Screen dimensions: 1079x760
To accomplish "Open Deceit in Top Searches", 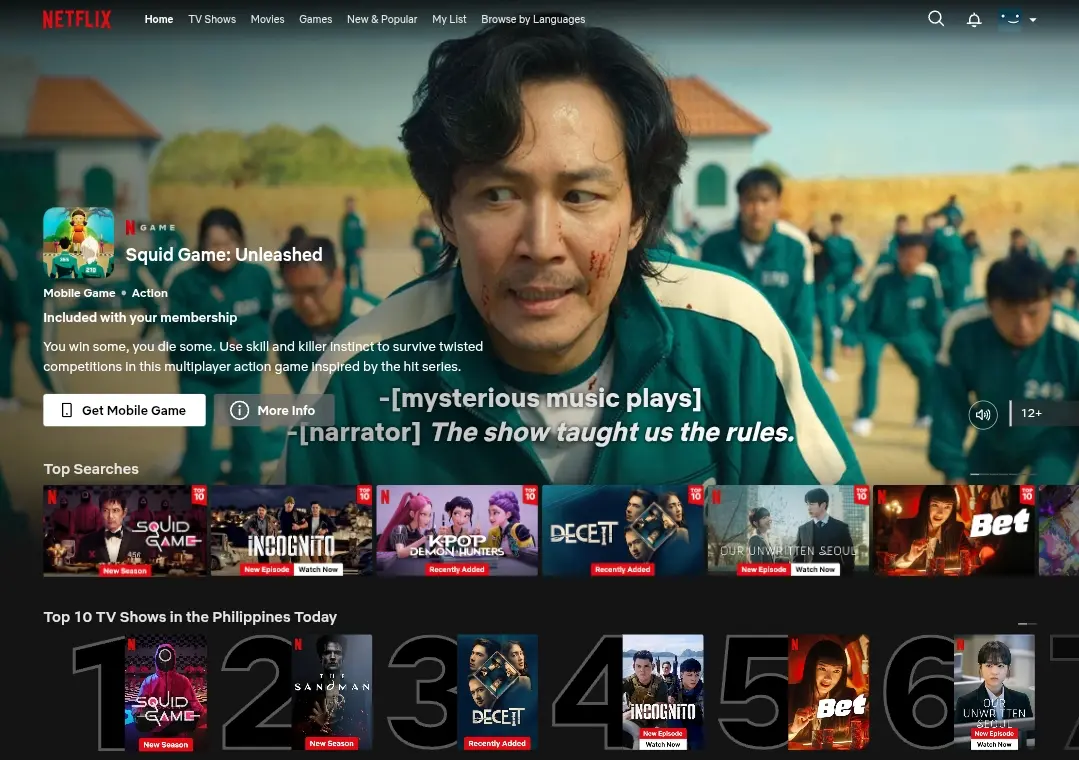I will (x=623, y=531).
